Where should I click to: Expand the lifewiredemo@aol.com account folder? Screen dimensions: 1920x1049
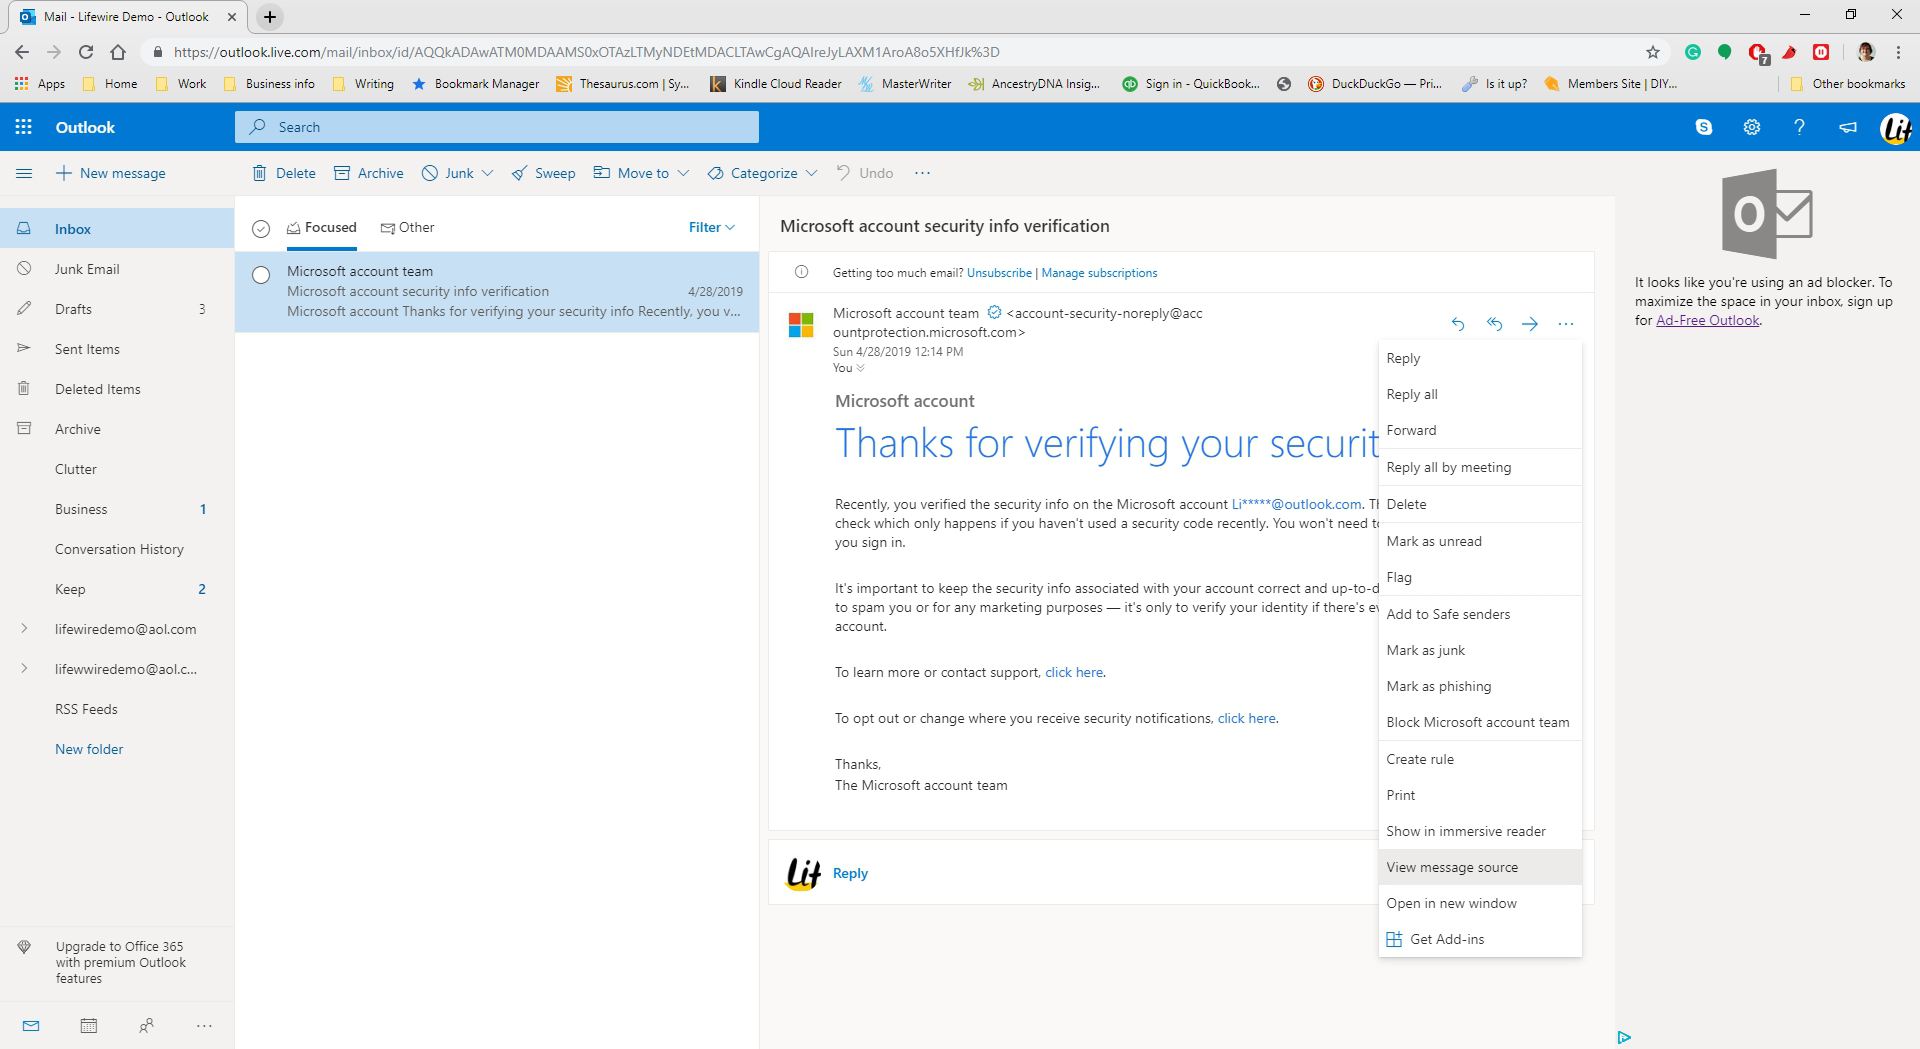click(x=24, y=628)
